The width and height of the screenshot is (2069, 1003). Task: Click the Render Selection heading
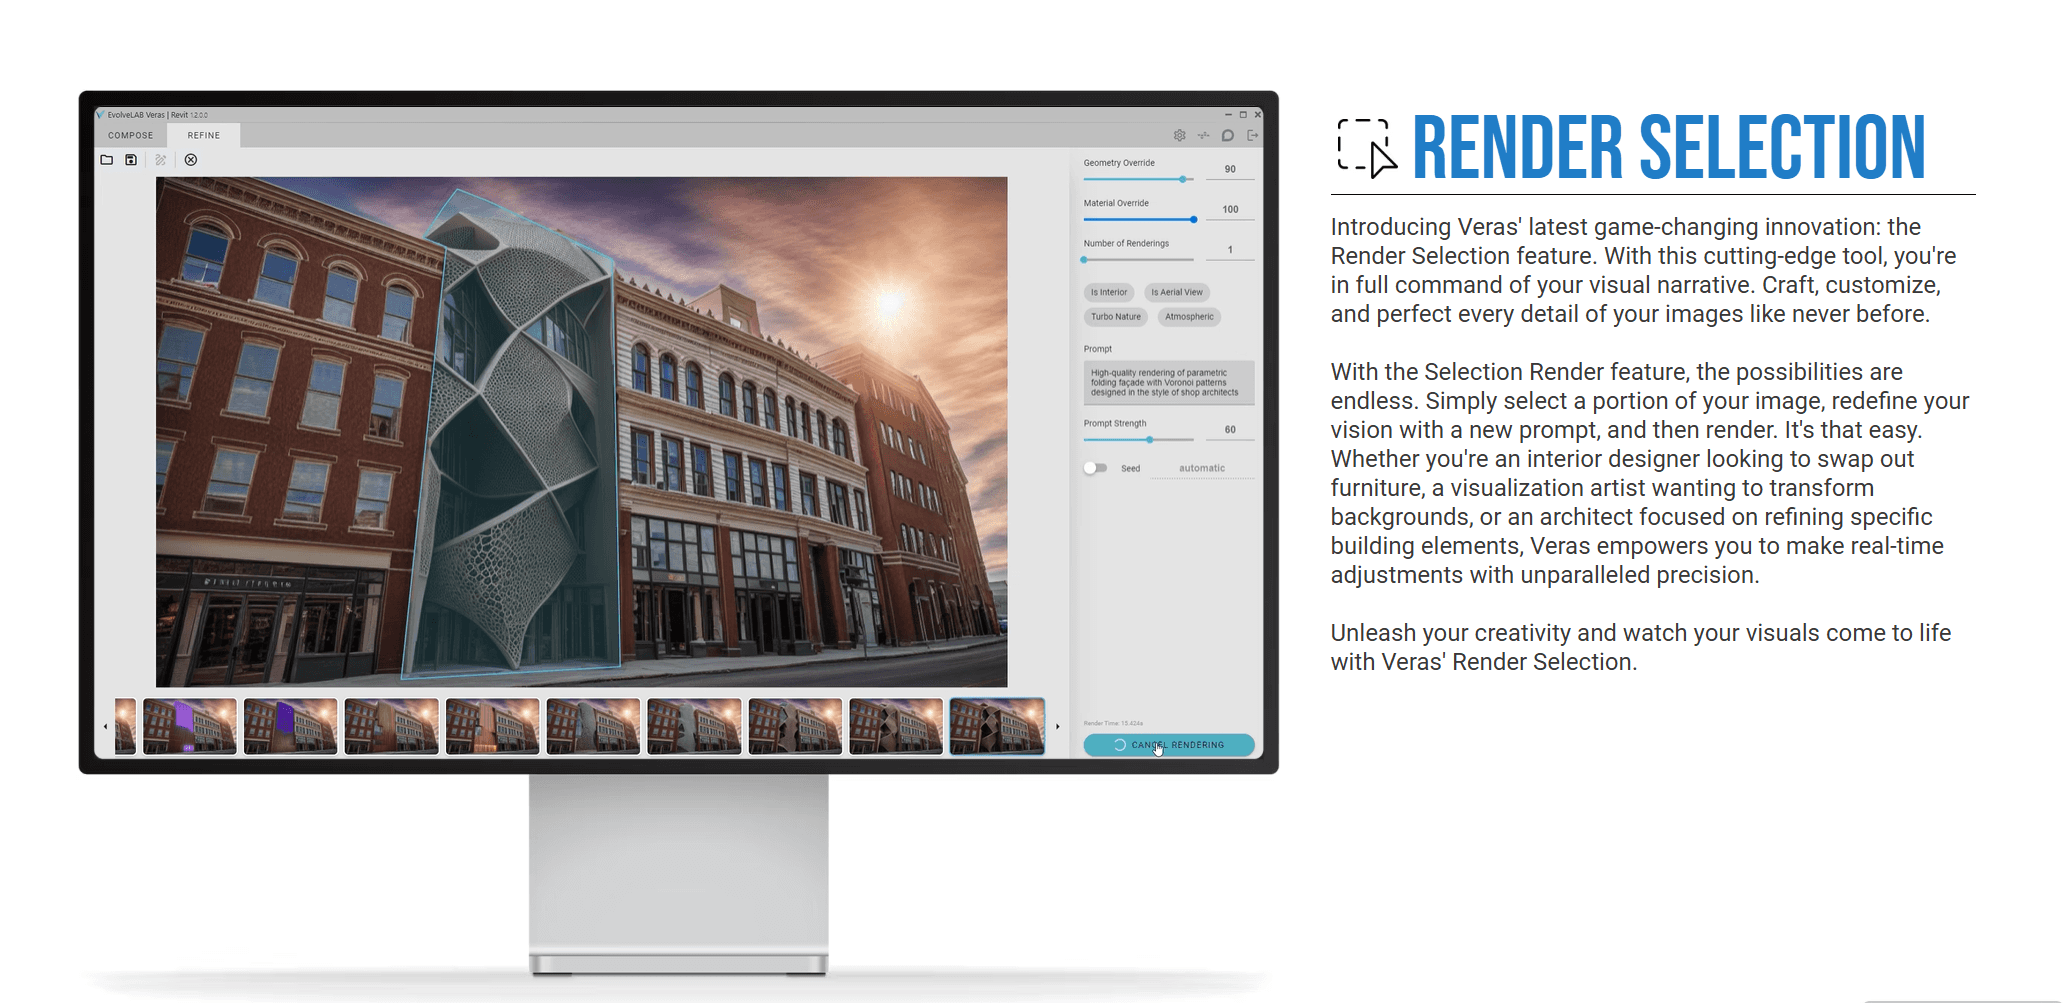[x=1669, y=148]
